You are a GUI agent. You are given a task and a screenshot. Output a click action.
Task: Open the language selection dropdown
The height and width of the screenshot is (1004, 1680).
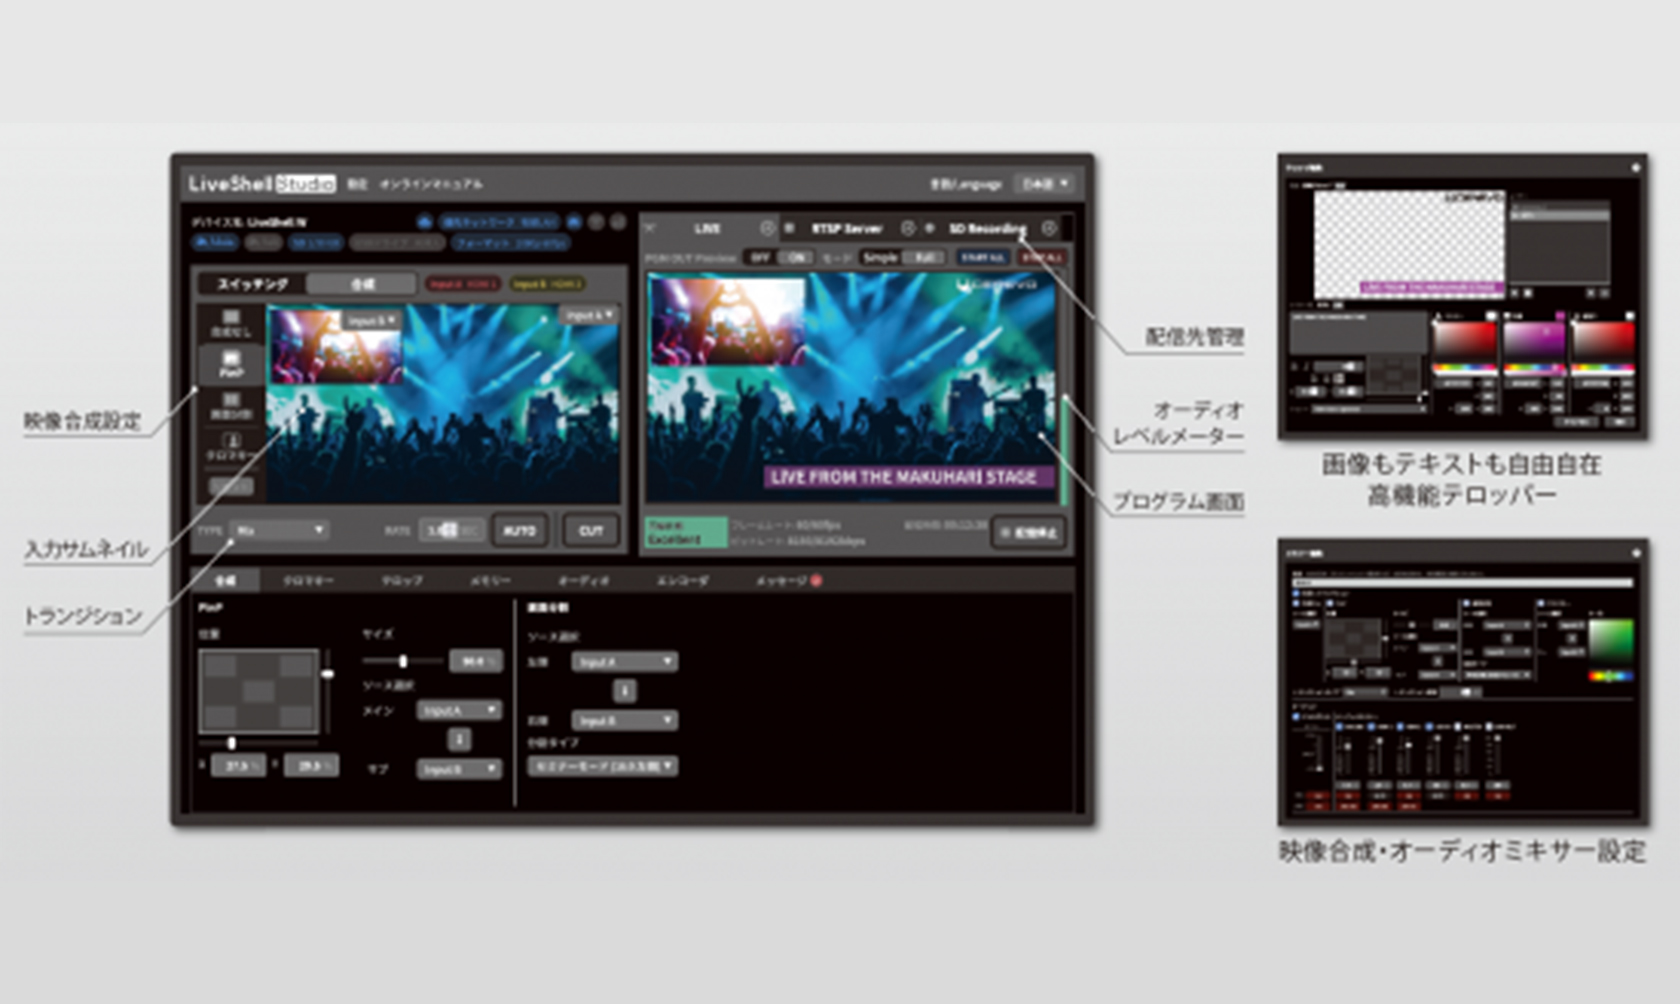pyautogui.click(x=1044, y=184)
